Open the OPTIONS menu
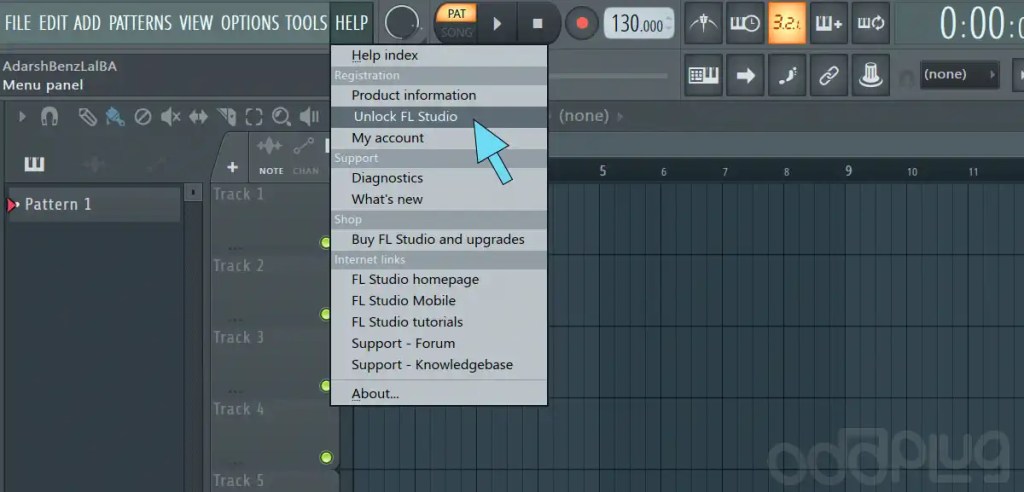1024x492 pixels. (x=251, y=23)
